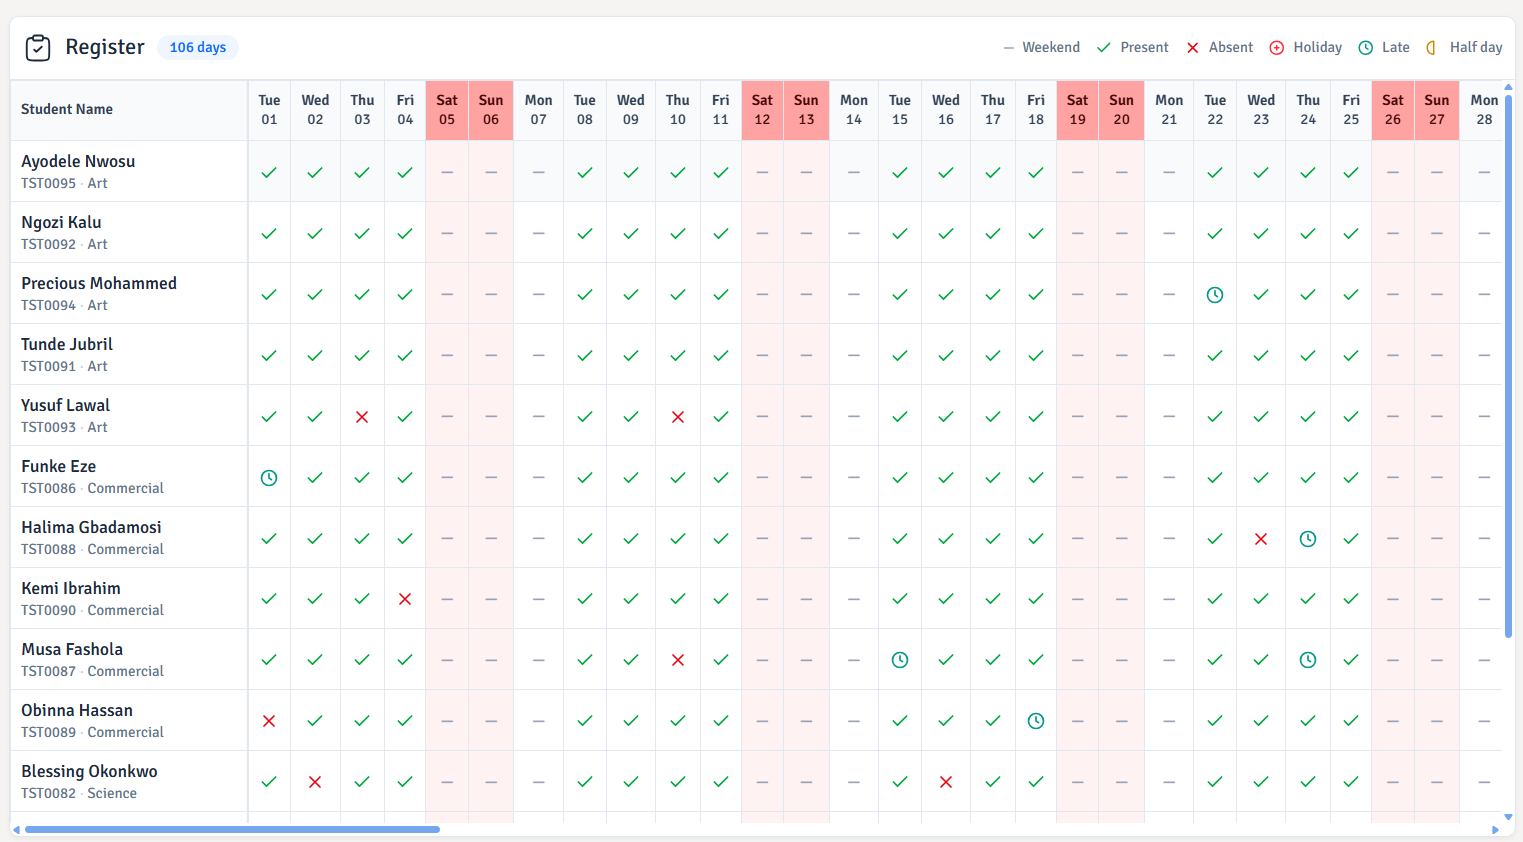1523x842 pixels.
Task: Open student Kemi Ibrahim
Action: click(71, 588)
